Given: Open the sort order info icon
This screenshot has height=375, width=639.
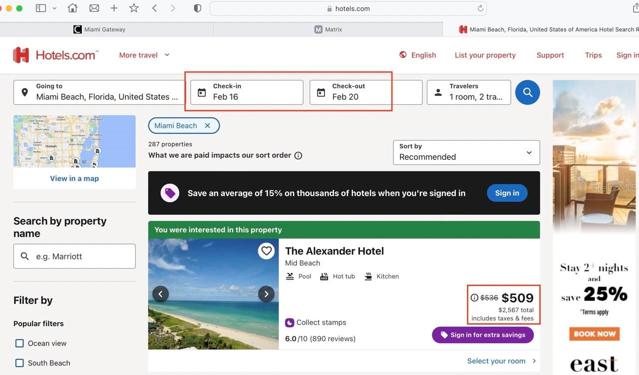Looking at the screenshot, I should click(298, 155).
